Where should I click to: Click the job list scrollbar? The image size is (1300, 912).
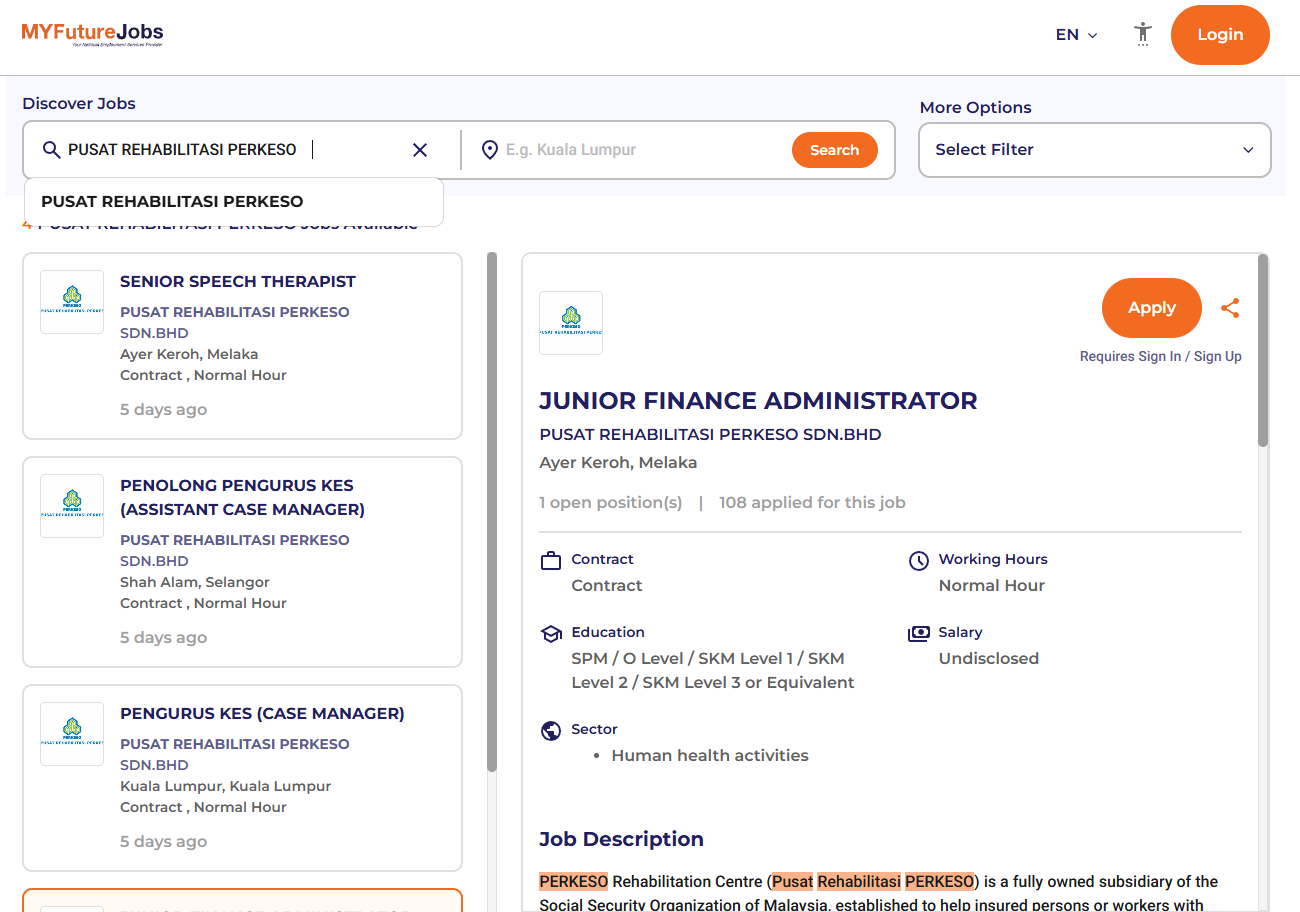pos(492,511)
